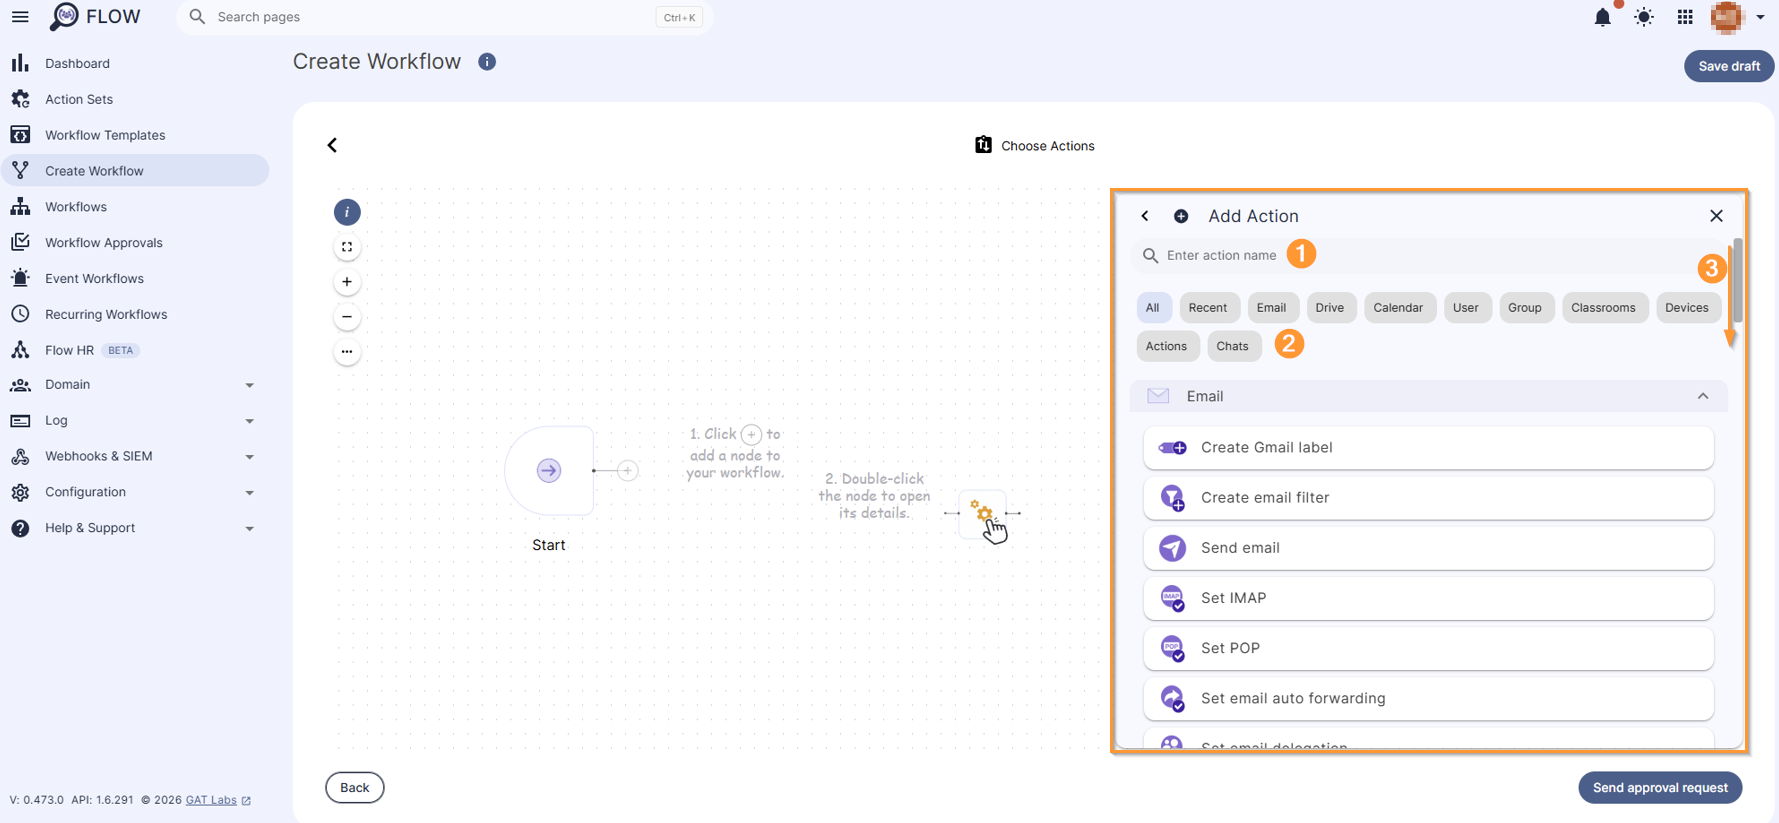Open Workflow Approvals in the sidebar
This screenshot has height=823, width=1779.
click(x=135, y=243)
